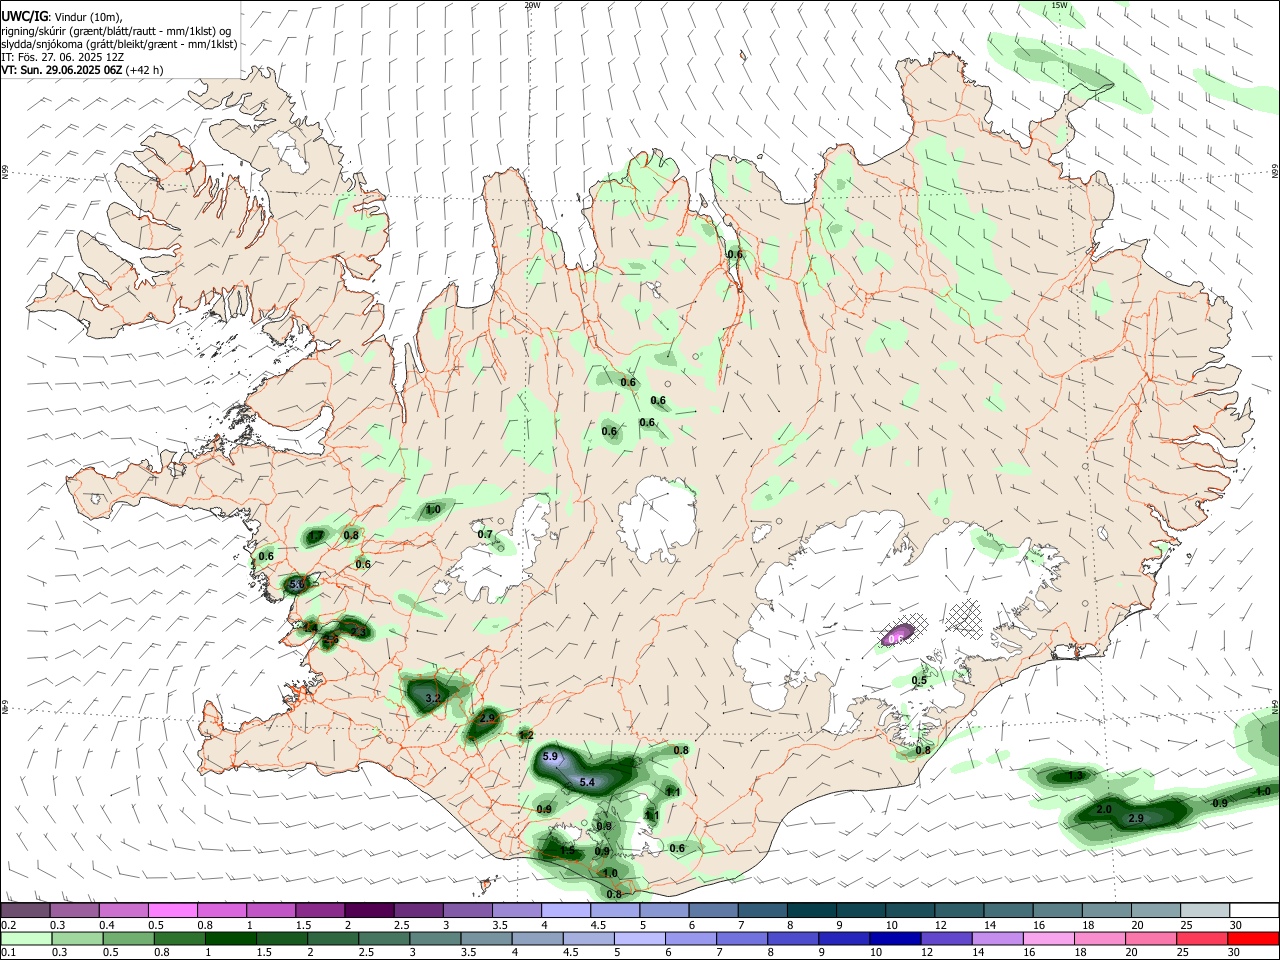Click the 0.5 value south of Vatnajökull
The image size is (1280, 960).
919,681
